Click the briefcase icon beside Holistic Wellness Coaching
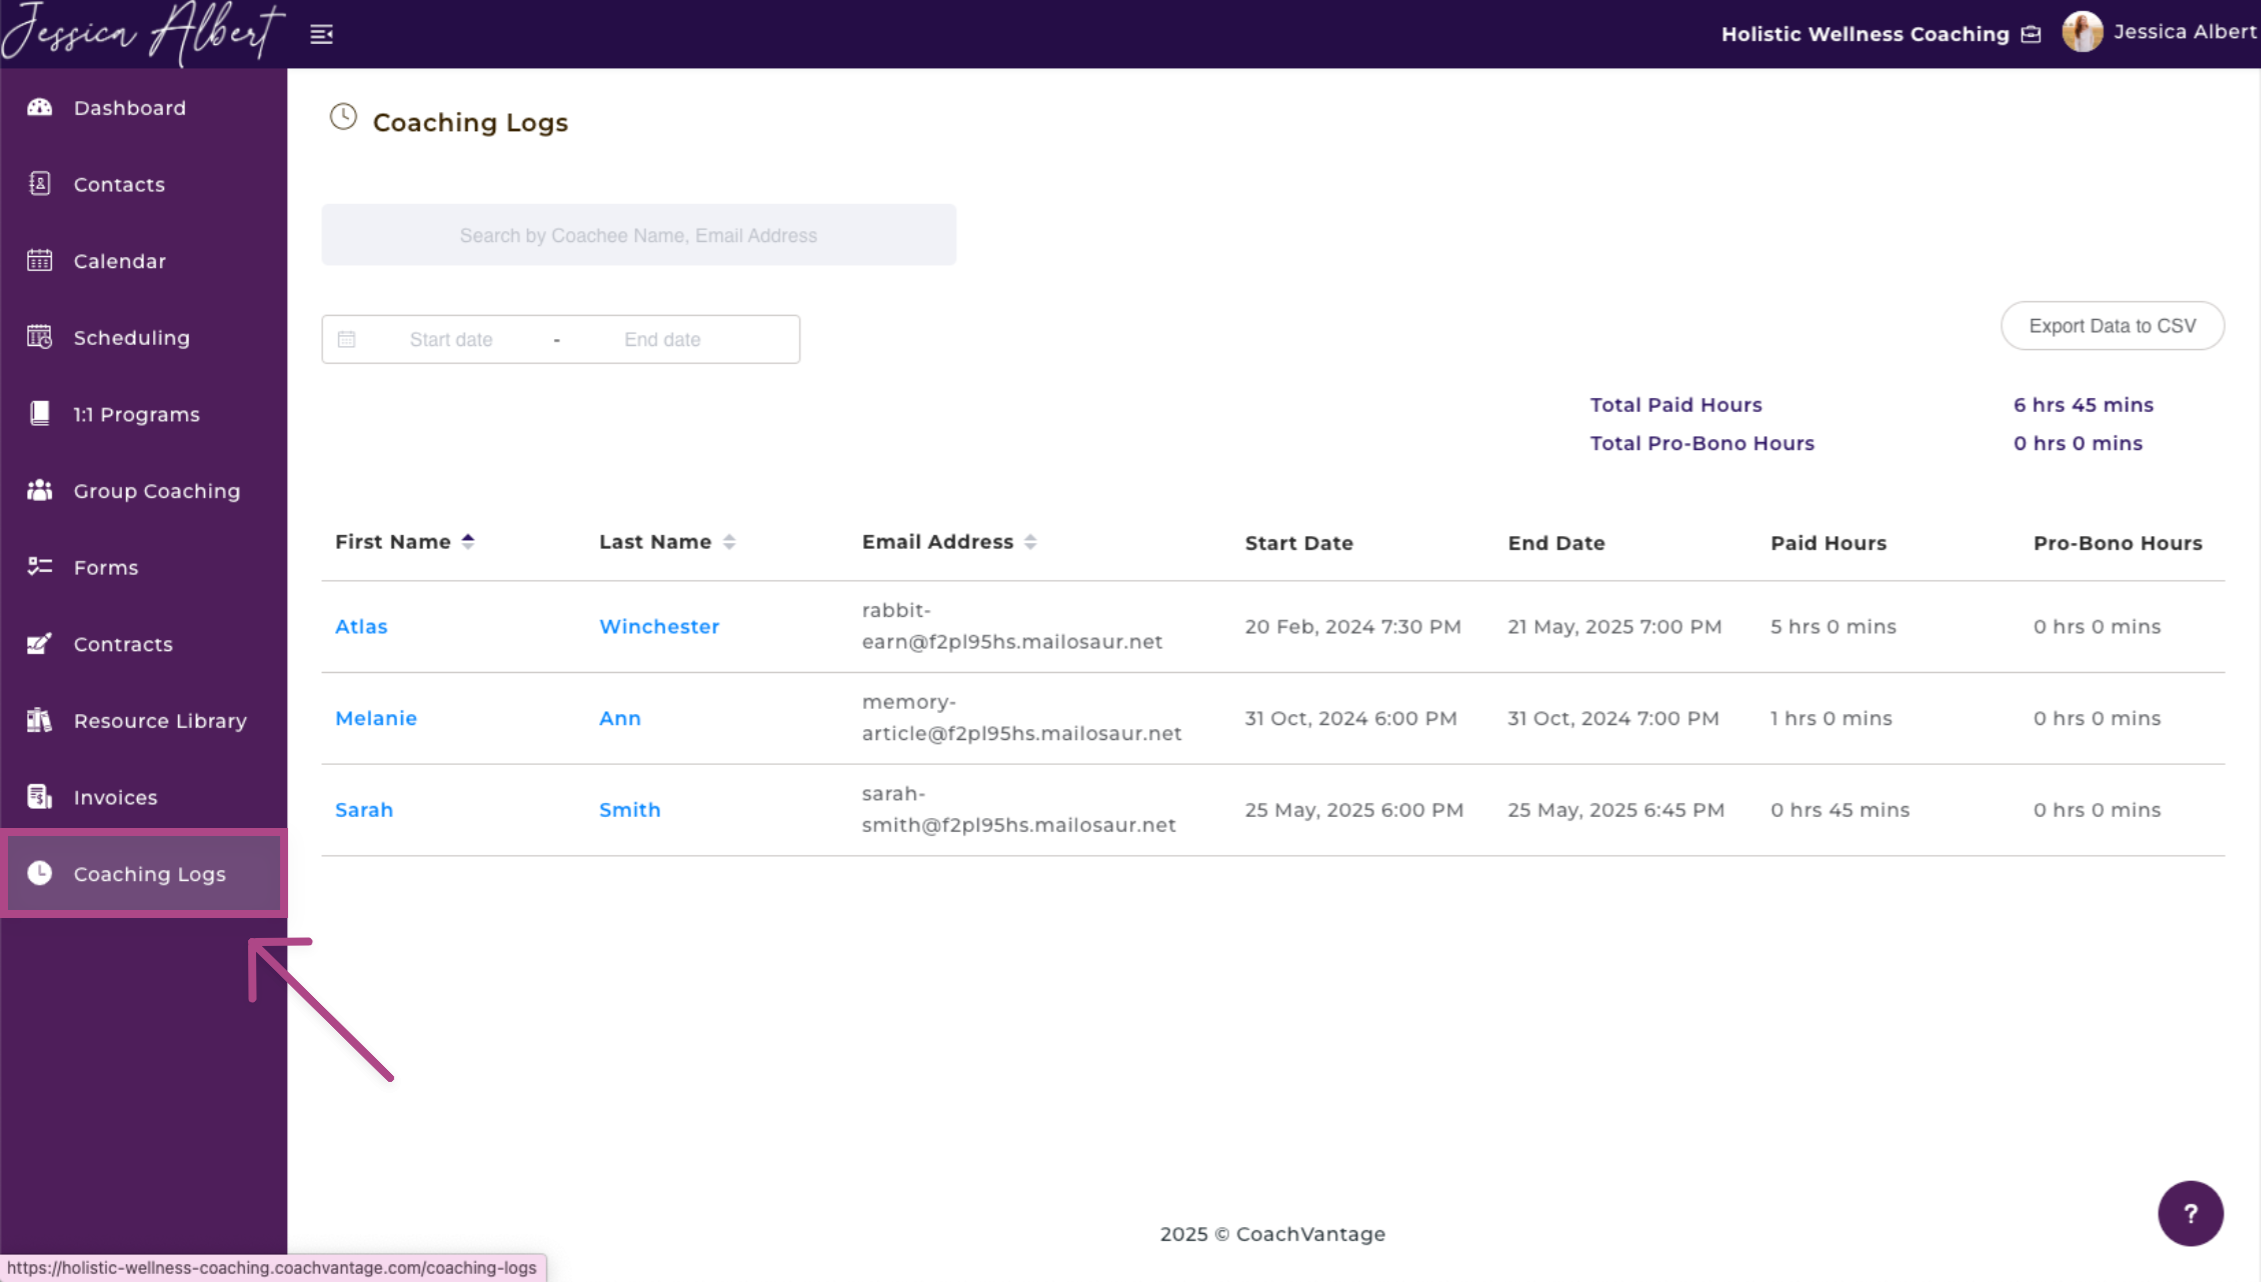The height and width of the screenshot is (1282, 2261). pos(2031,34)
